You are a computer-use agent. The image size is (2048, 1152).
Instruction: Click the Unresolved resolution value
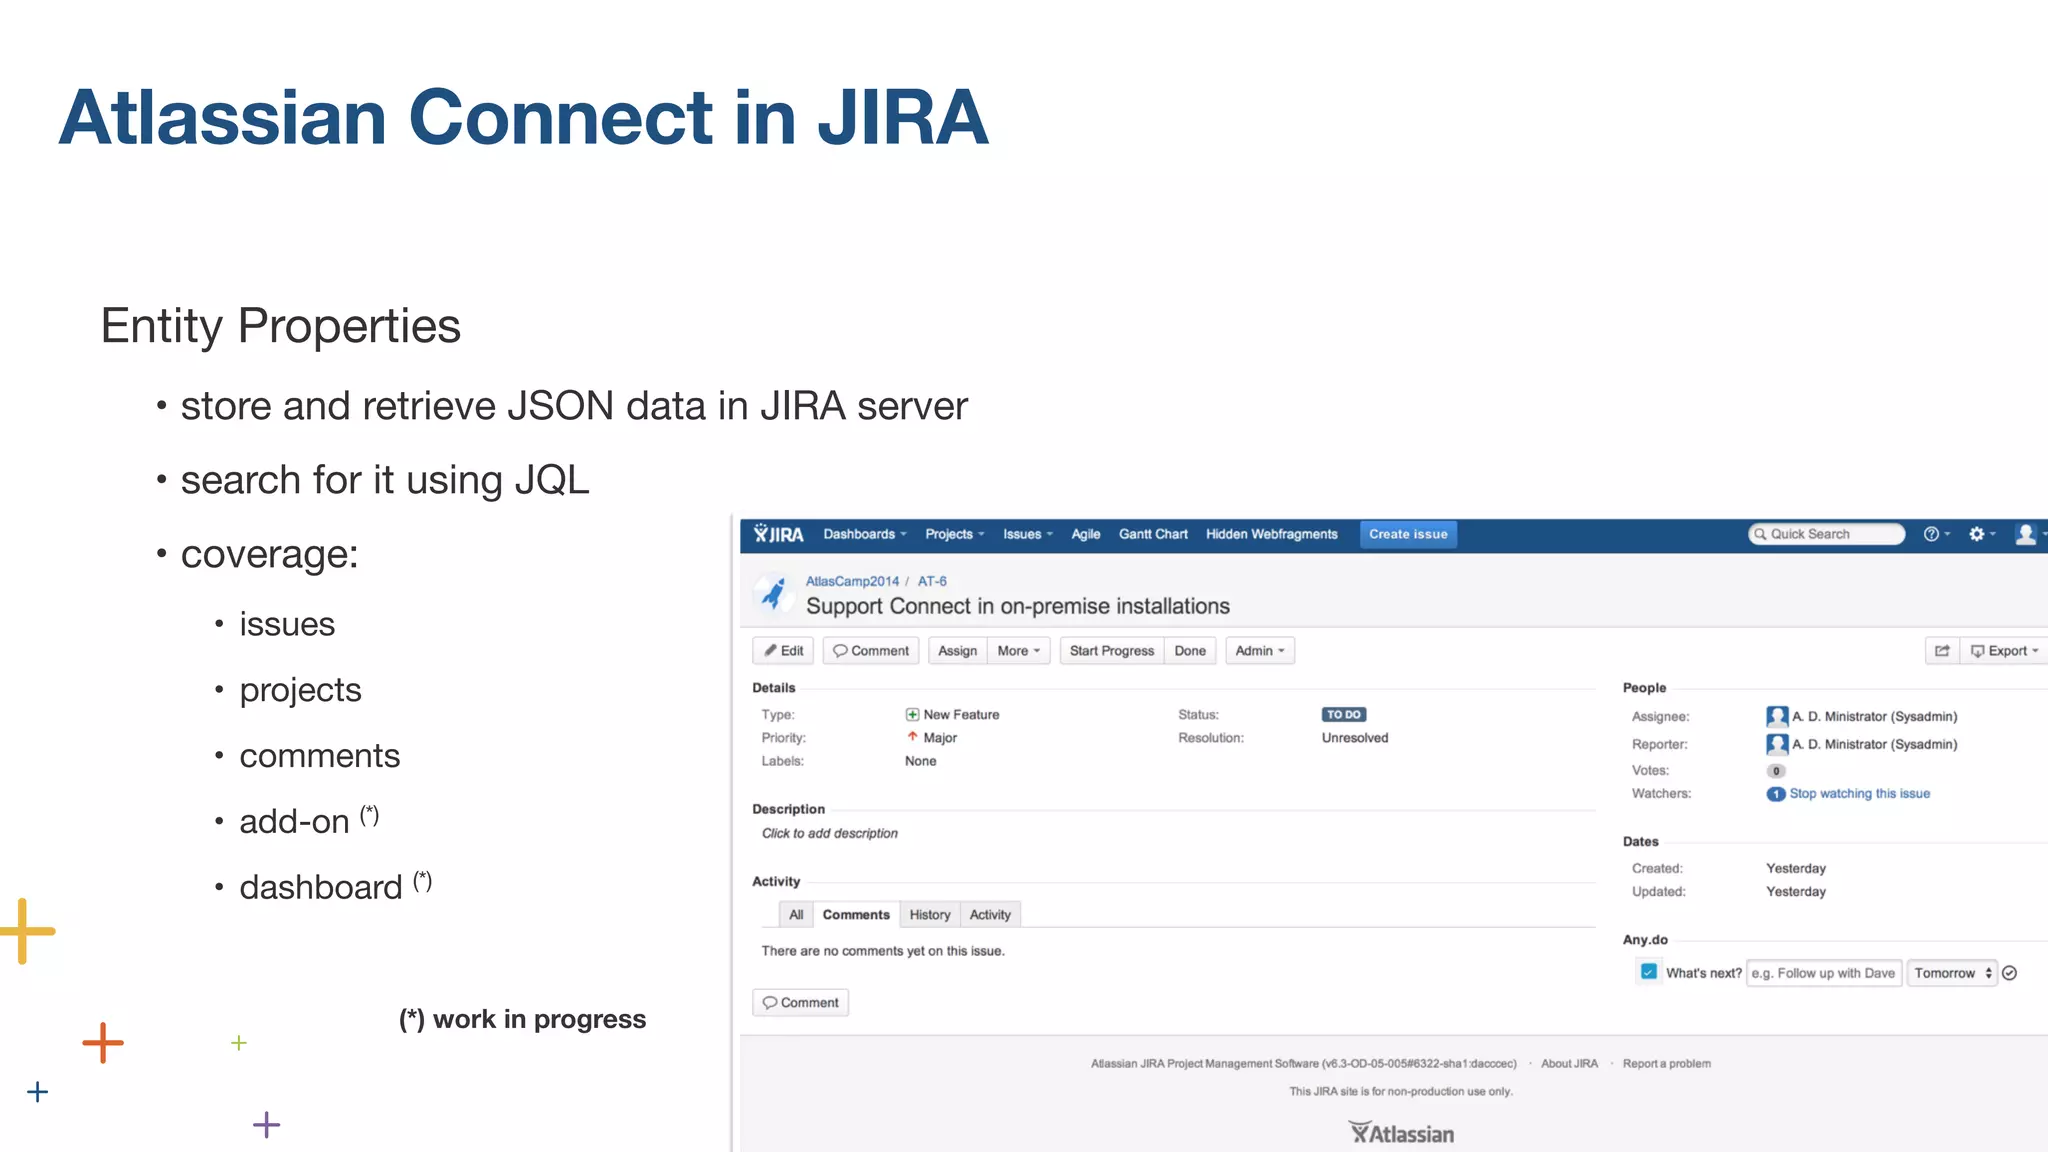(x=1355, y=738)
